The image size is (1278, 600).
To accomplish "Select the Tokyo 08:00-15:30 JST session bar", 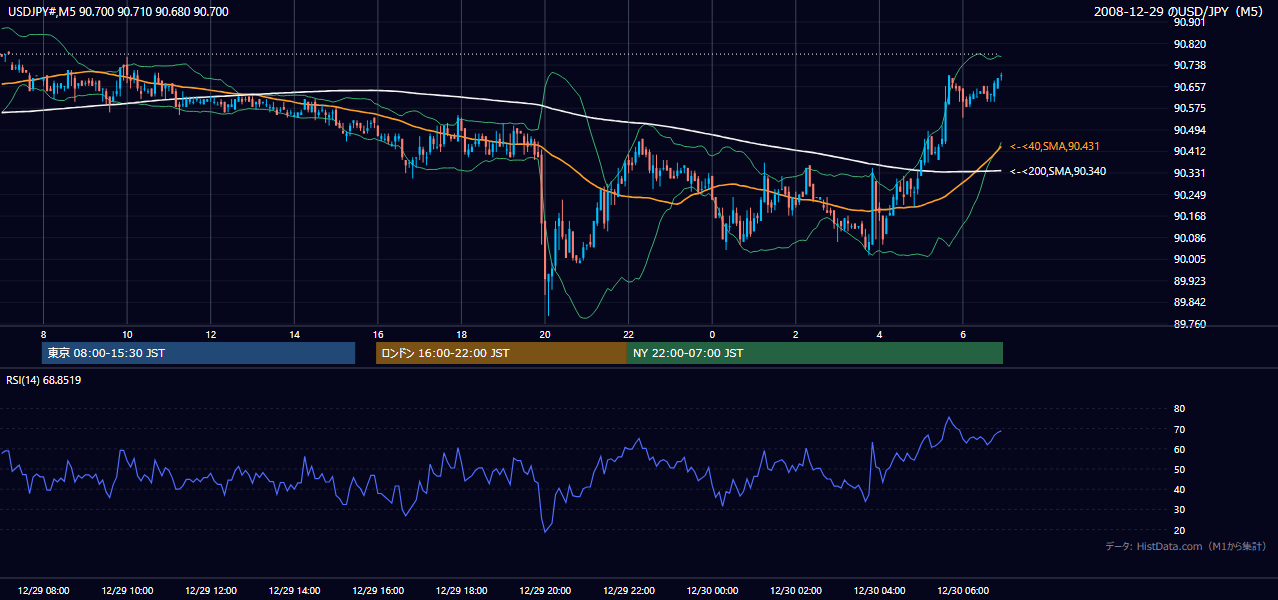I will [198, 353].
